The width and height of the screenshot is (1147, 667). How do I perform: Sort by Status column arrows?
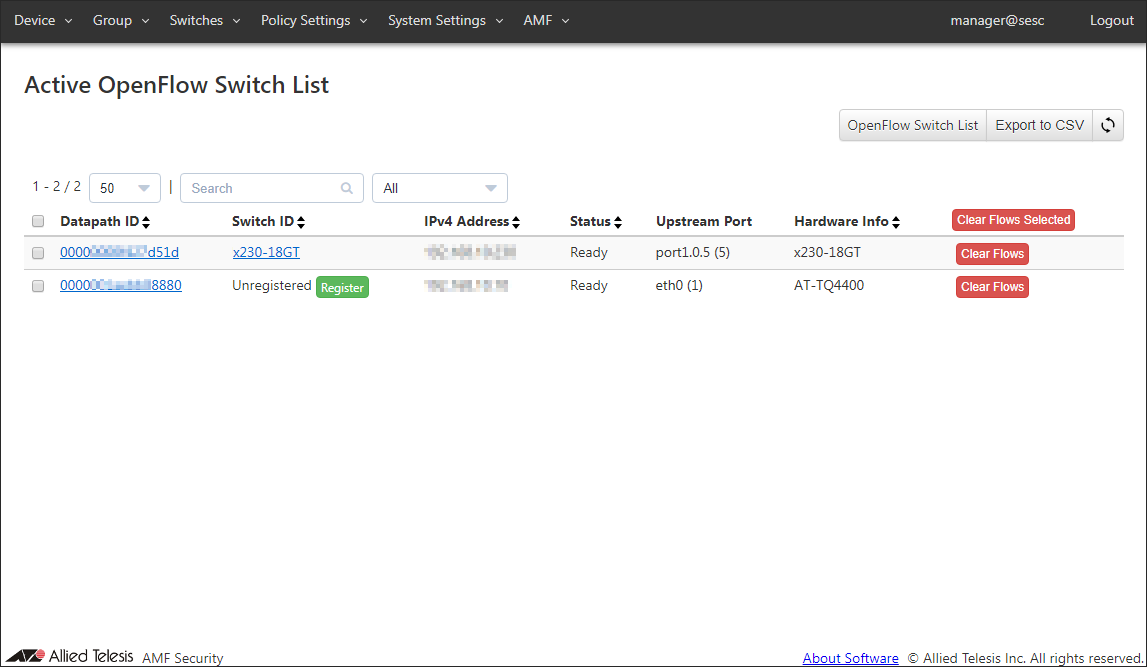tap(618, 222)
